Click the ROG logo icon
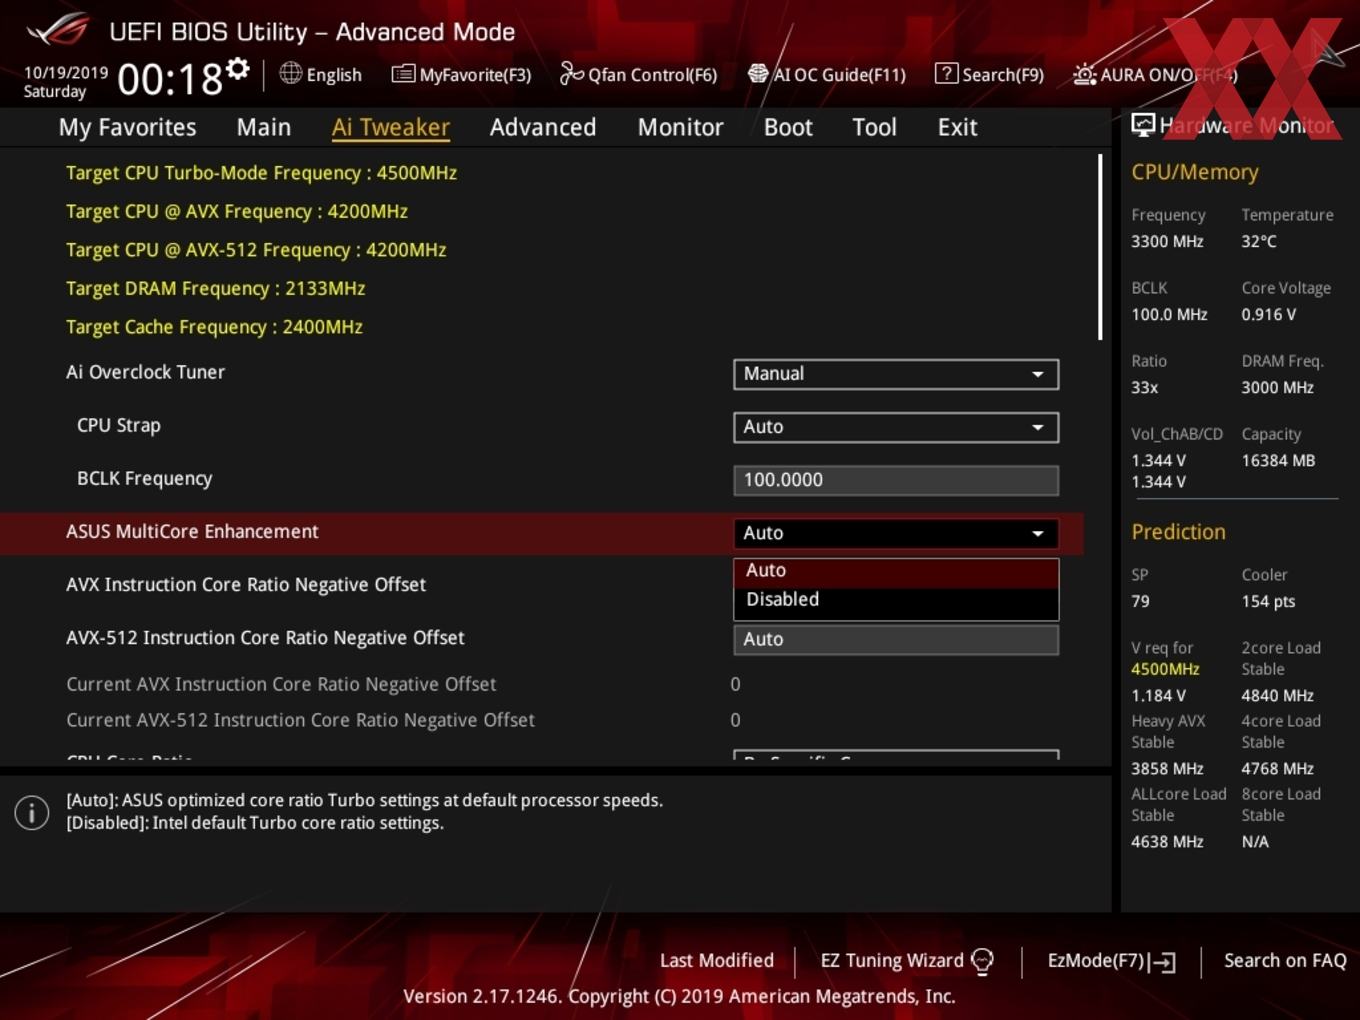Viewport: 1360px width, 1020px height. (57, 29)
